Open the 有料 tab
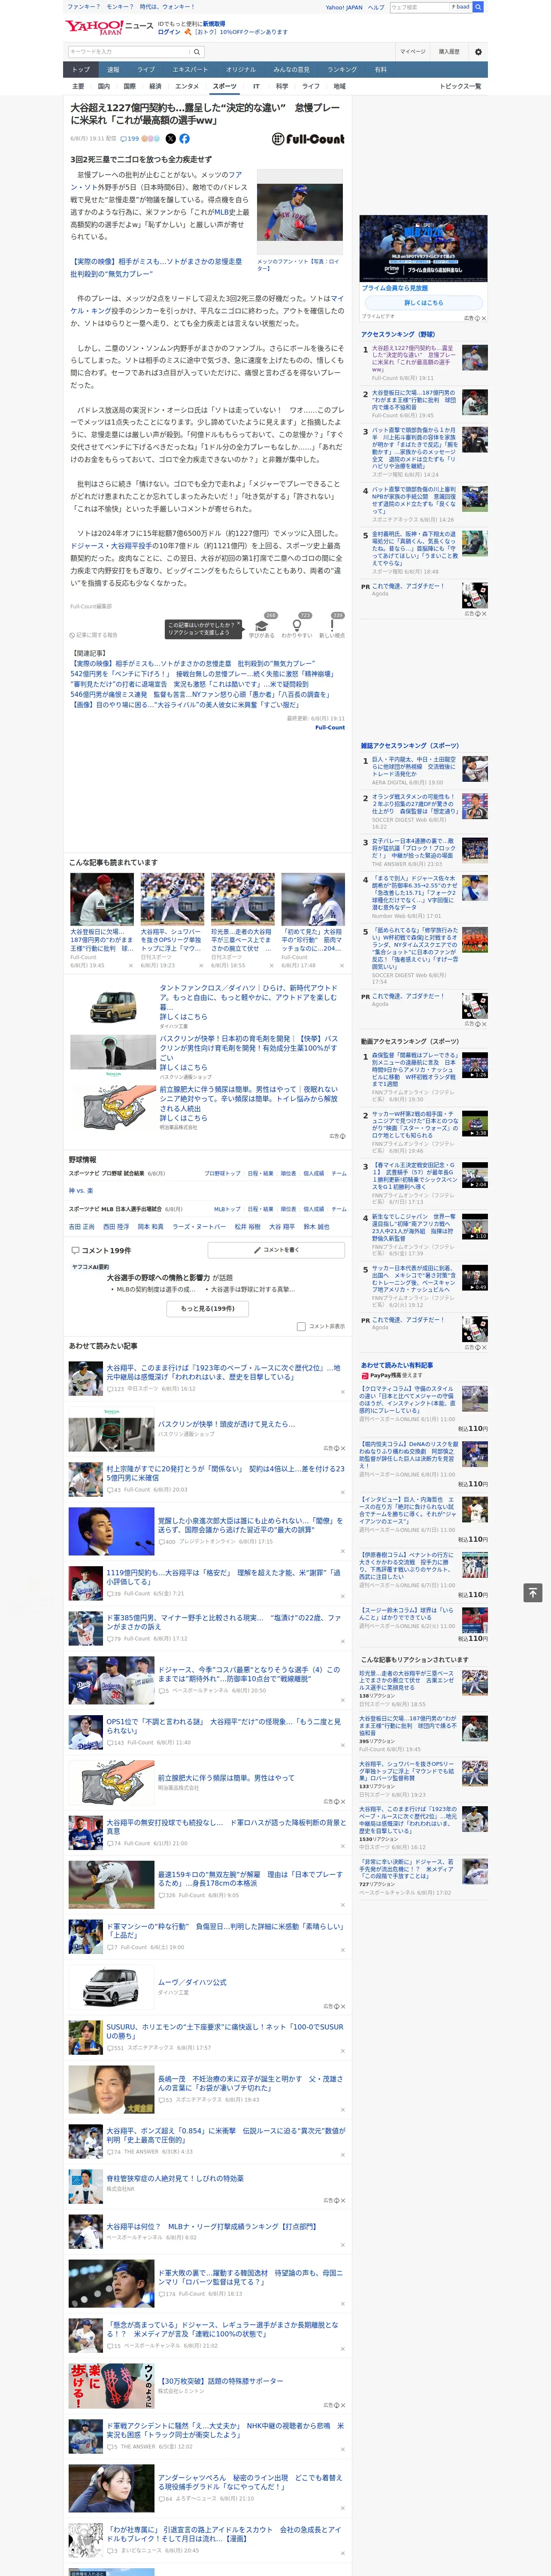Viewport: 551px width, 2576px height. pos(380,70)
